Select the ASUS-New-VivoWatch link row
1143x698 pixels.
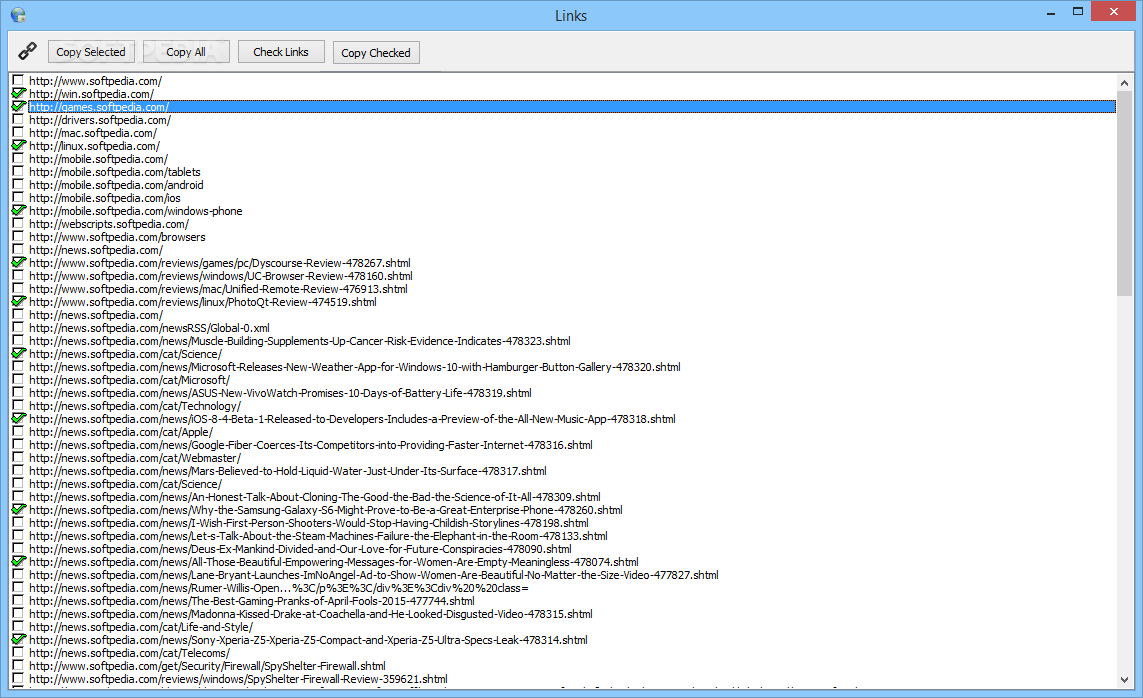280,393
